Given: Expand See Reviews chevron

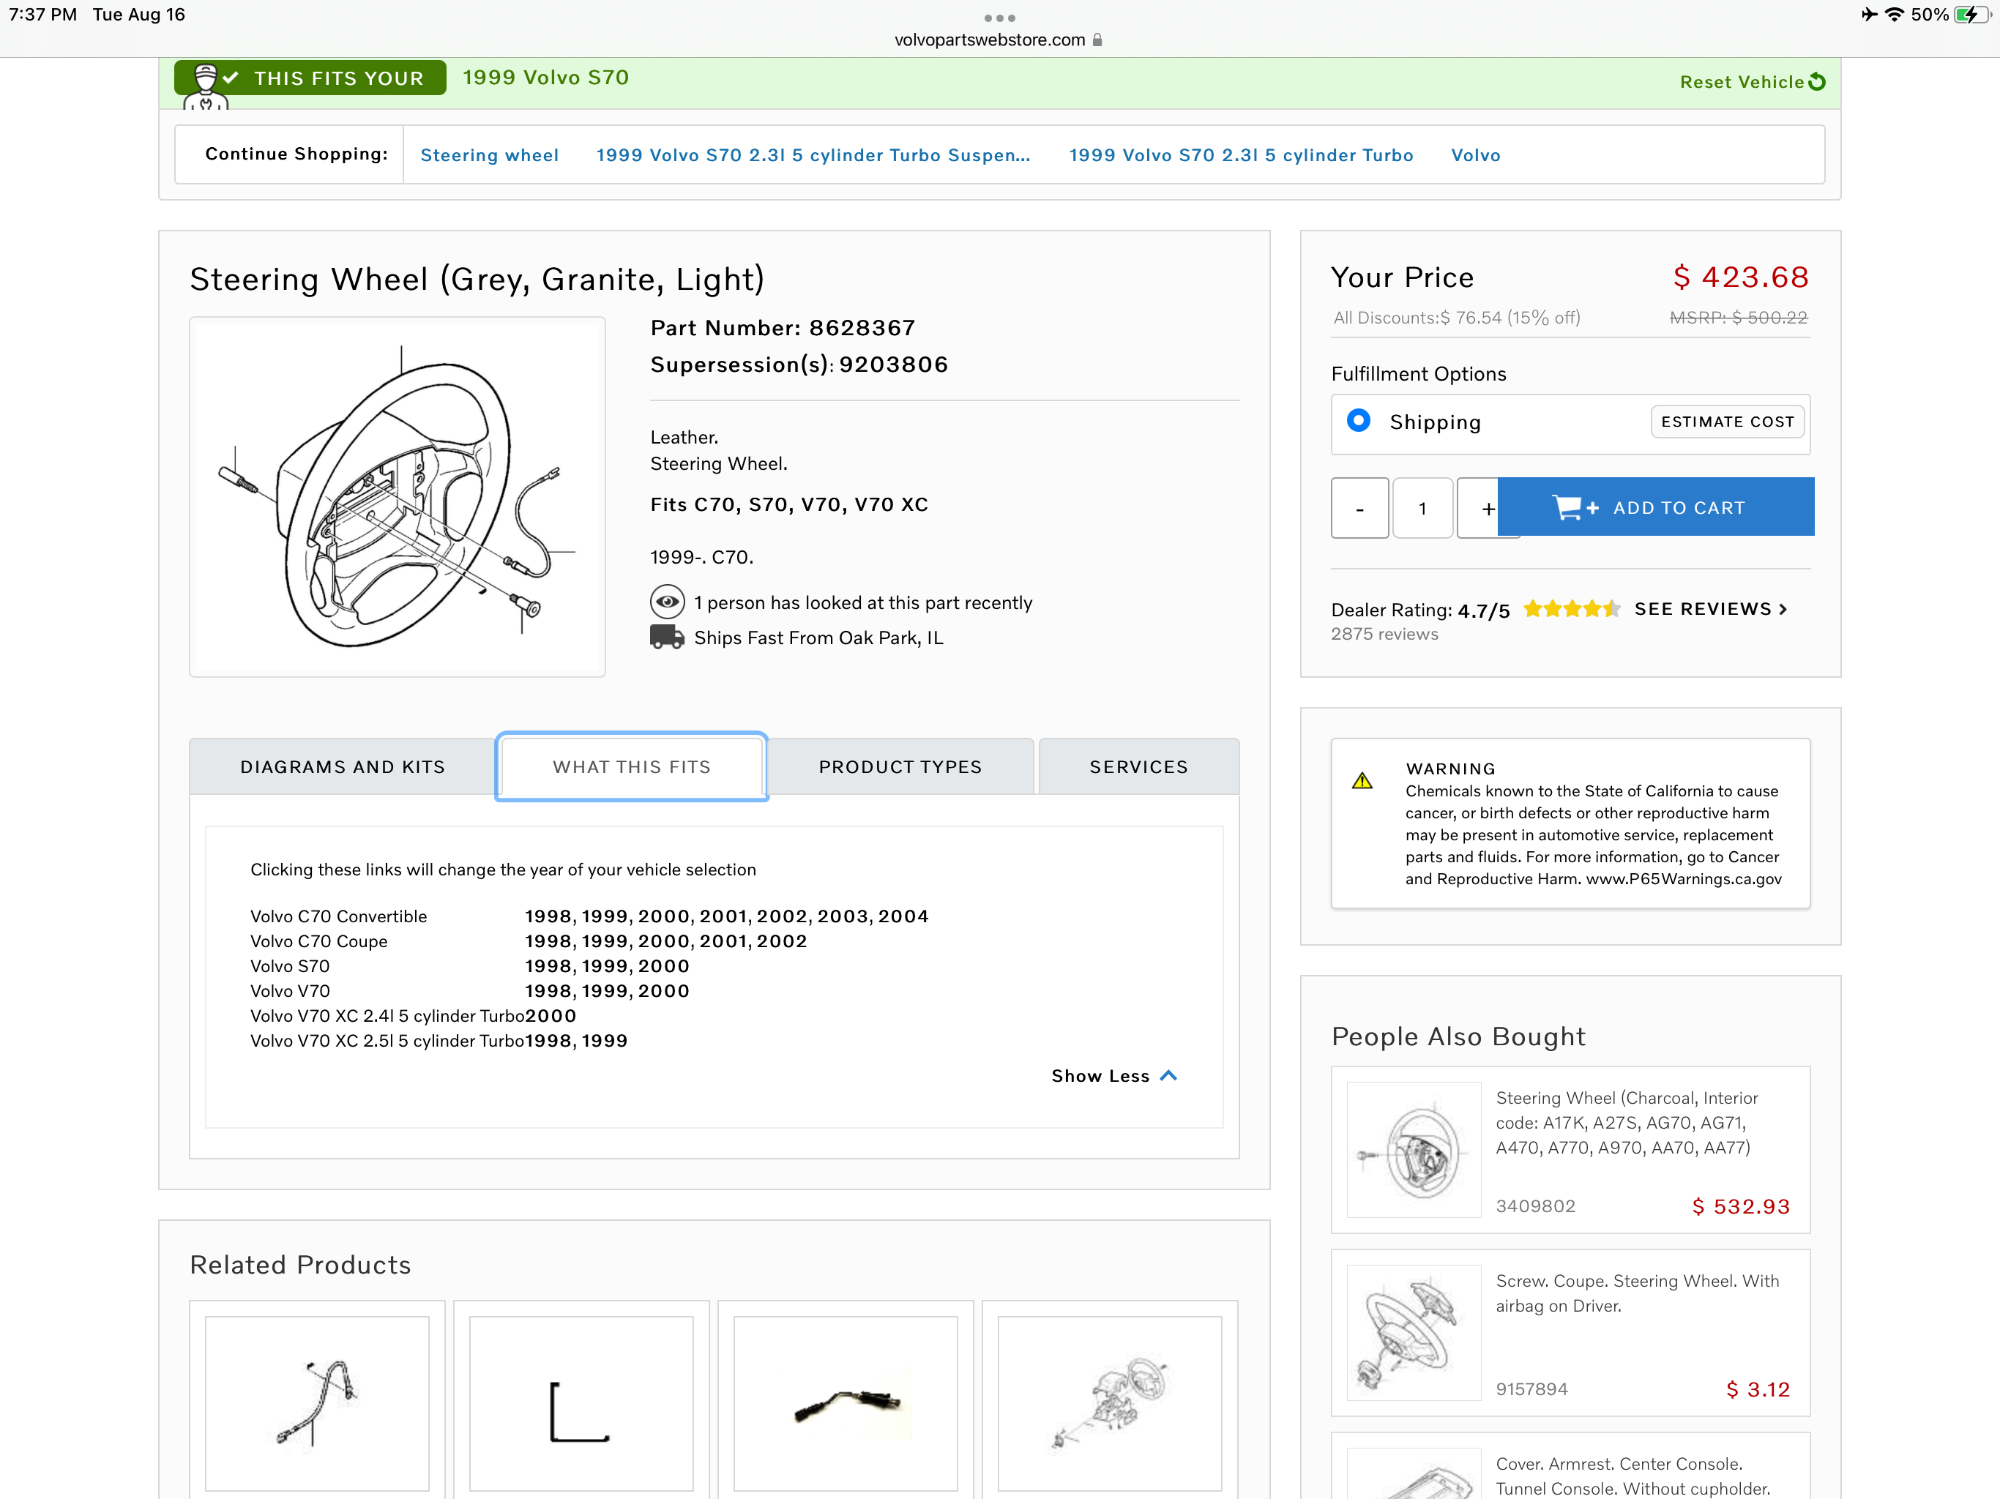Looking at the screenshot, I should pyautogui.click(x=1783, y=609).
